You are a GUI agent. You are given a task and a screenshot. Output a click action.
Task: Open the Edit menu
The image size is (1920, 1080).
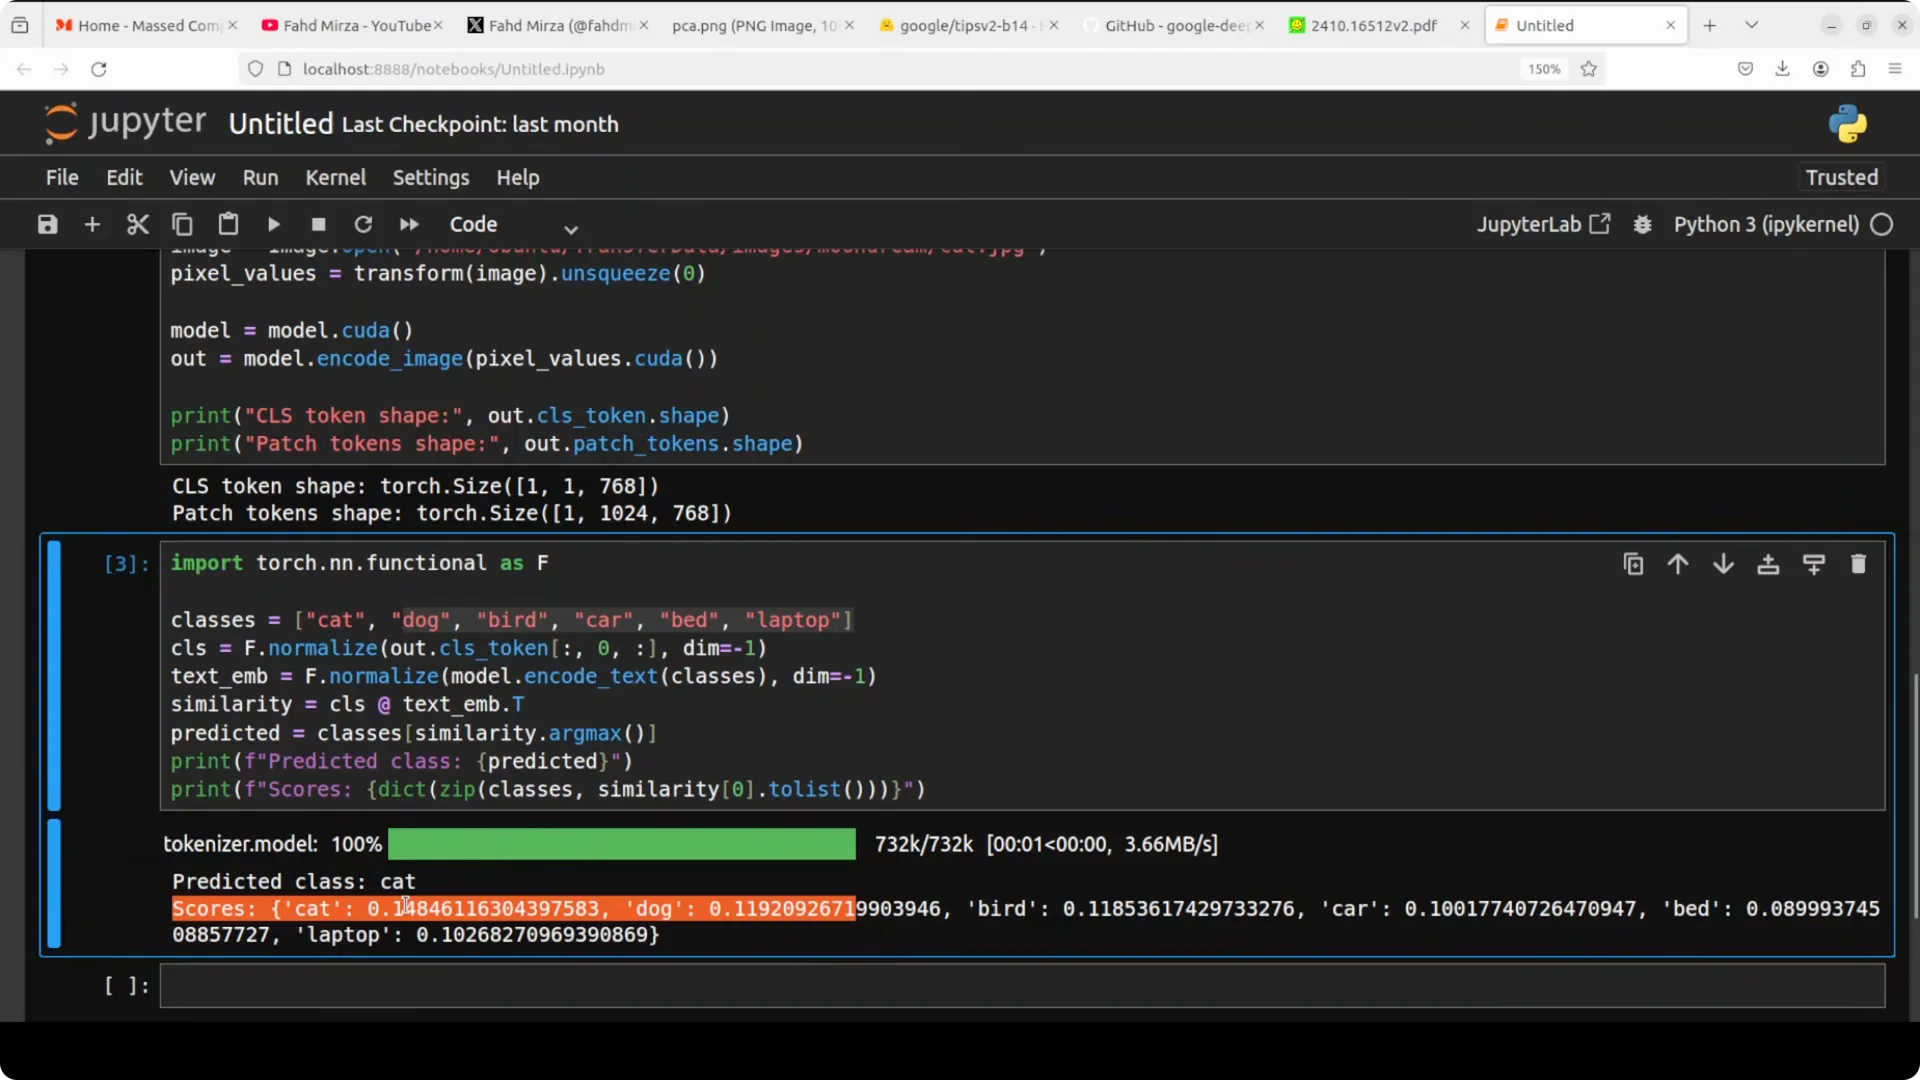tap(124, 177)
